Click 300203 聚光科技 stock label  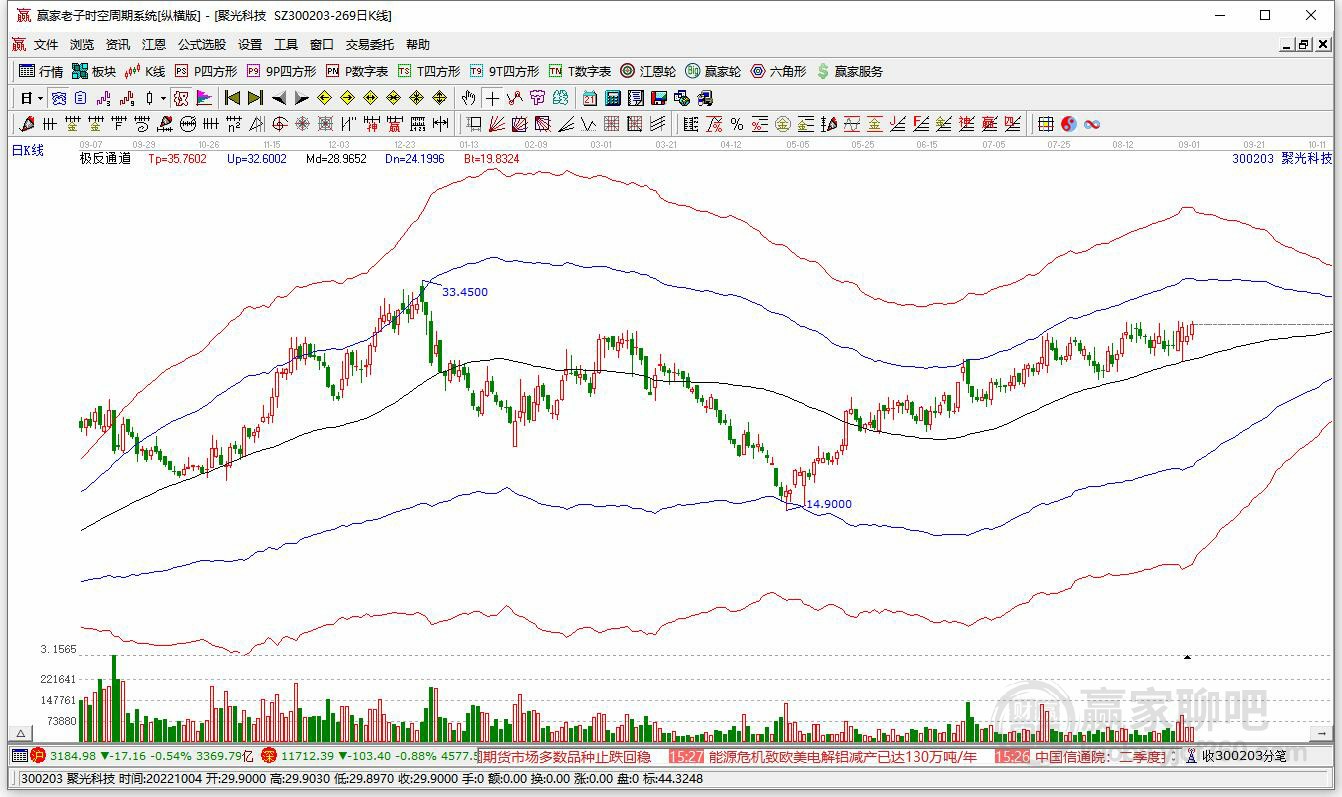click(1282, 158)
